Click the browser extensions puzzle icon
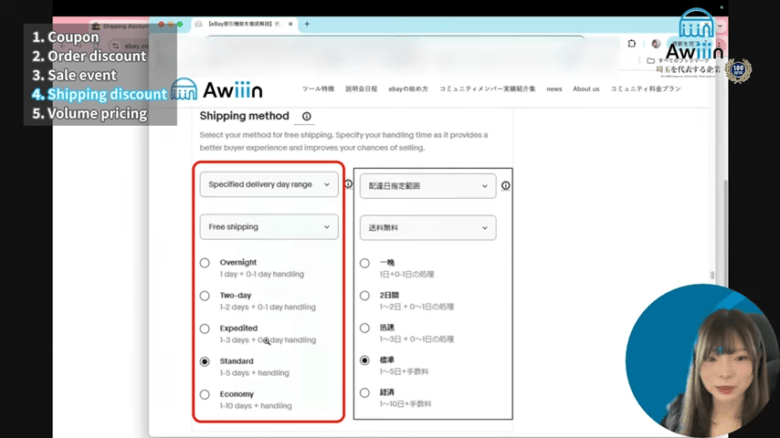Screen dimensions: 780x438 (631, 43)
